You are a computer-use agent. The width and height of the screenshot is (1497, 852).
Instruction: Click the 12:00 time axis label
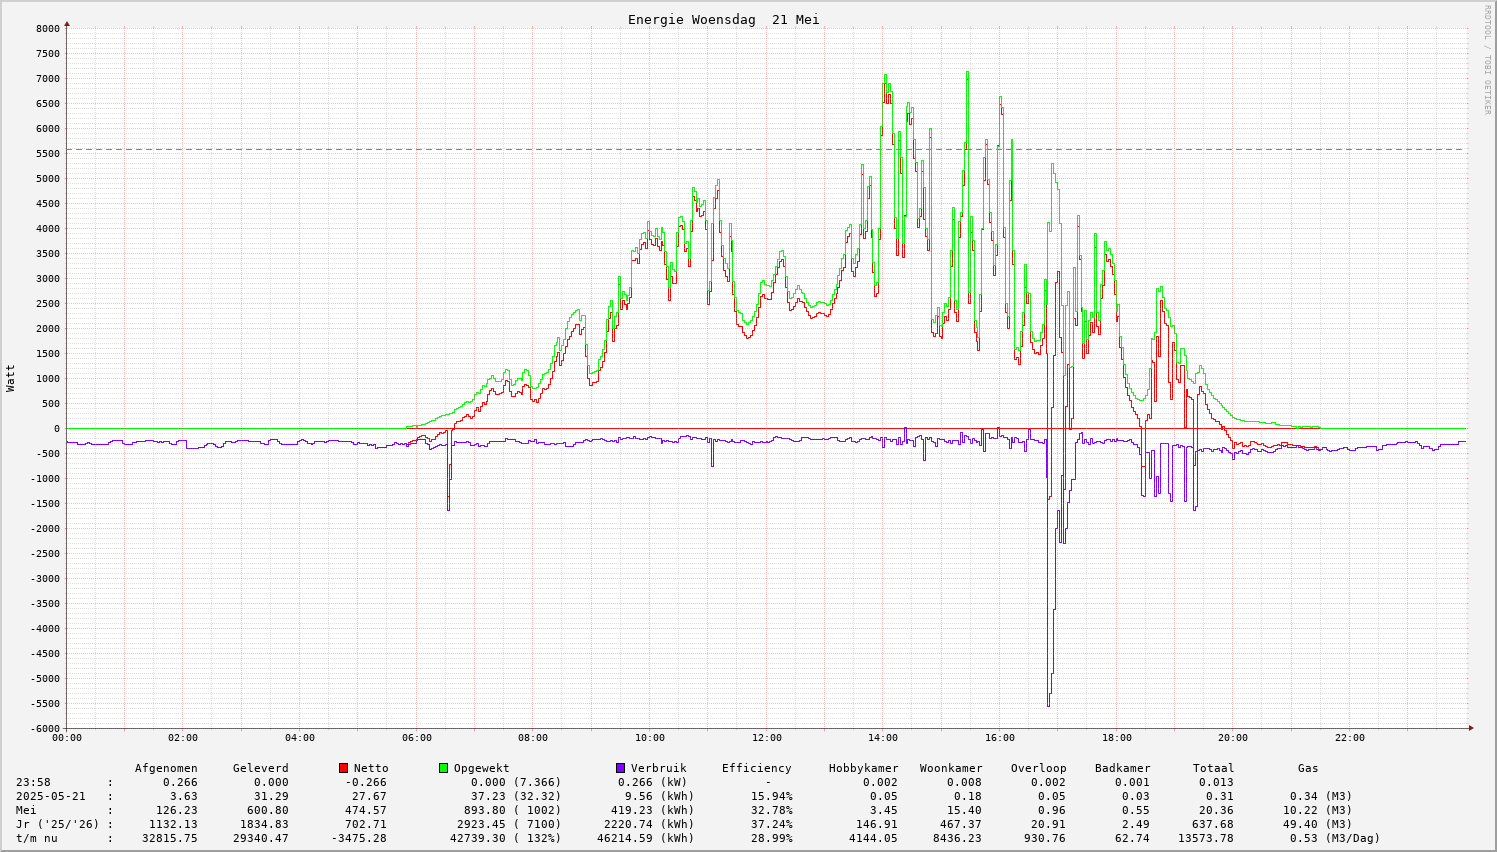coord(766,738)
